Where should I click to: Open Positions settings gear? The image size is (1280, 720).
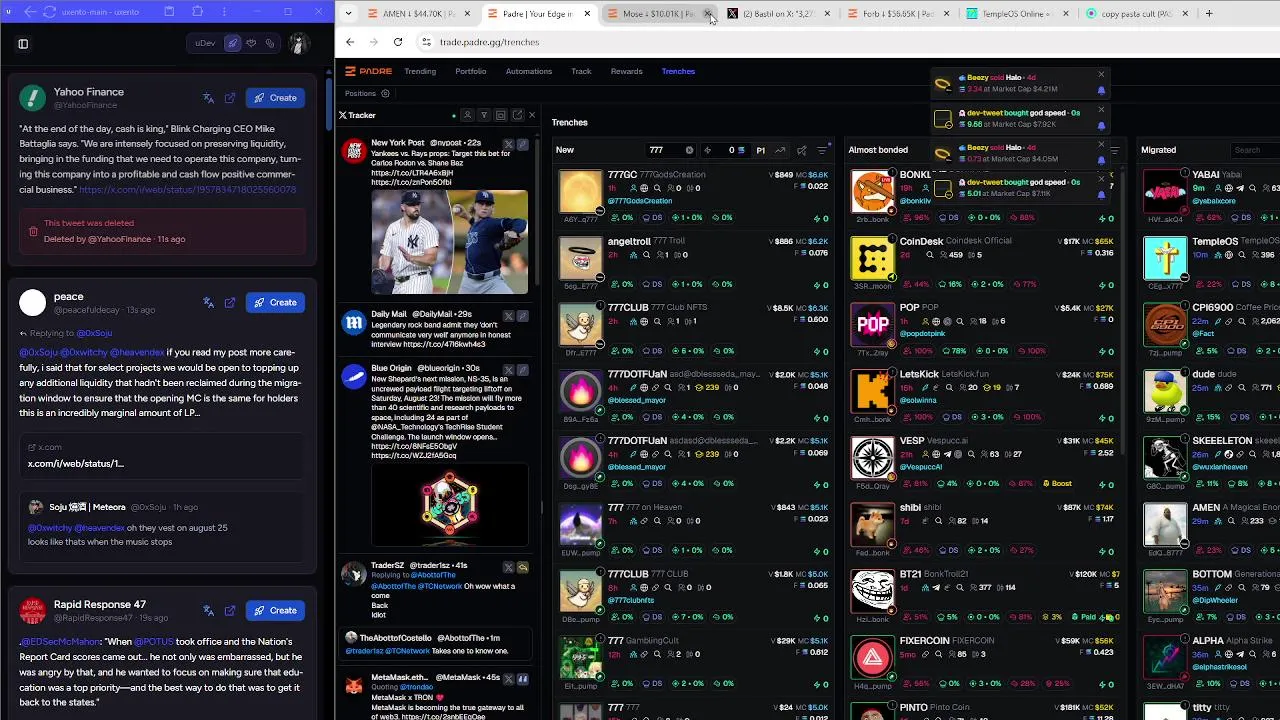pos(385,93)
